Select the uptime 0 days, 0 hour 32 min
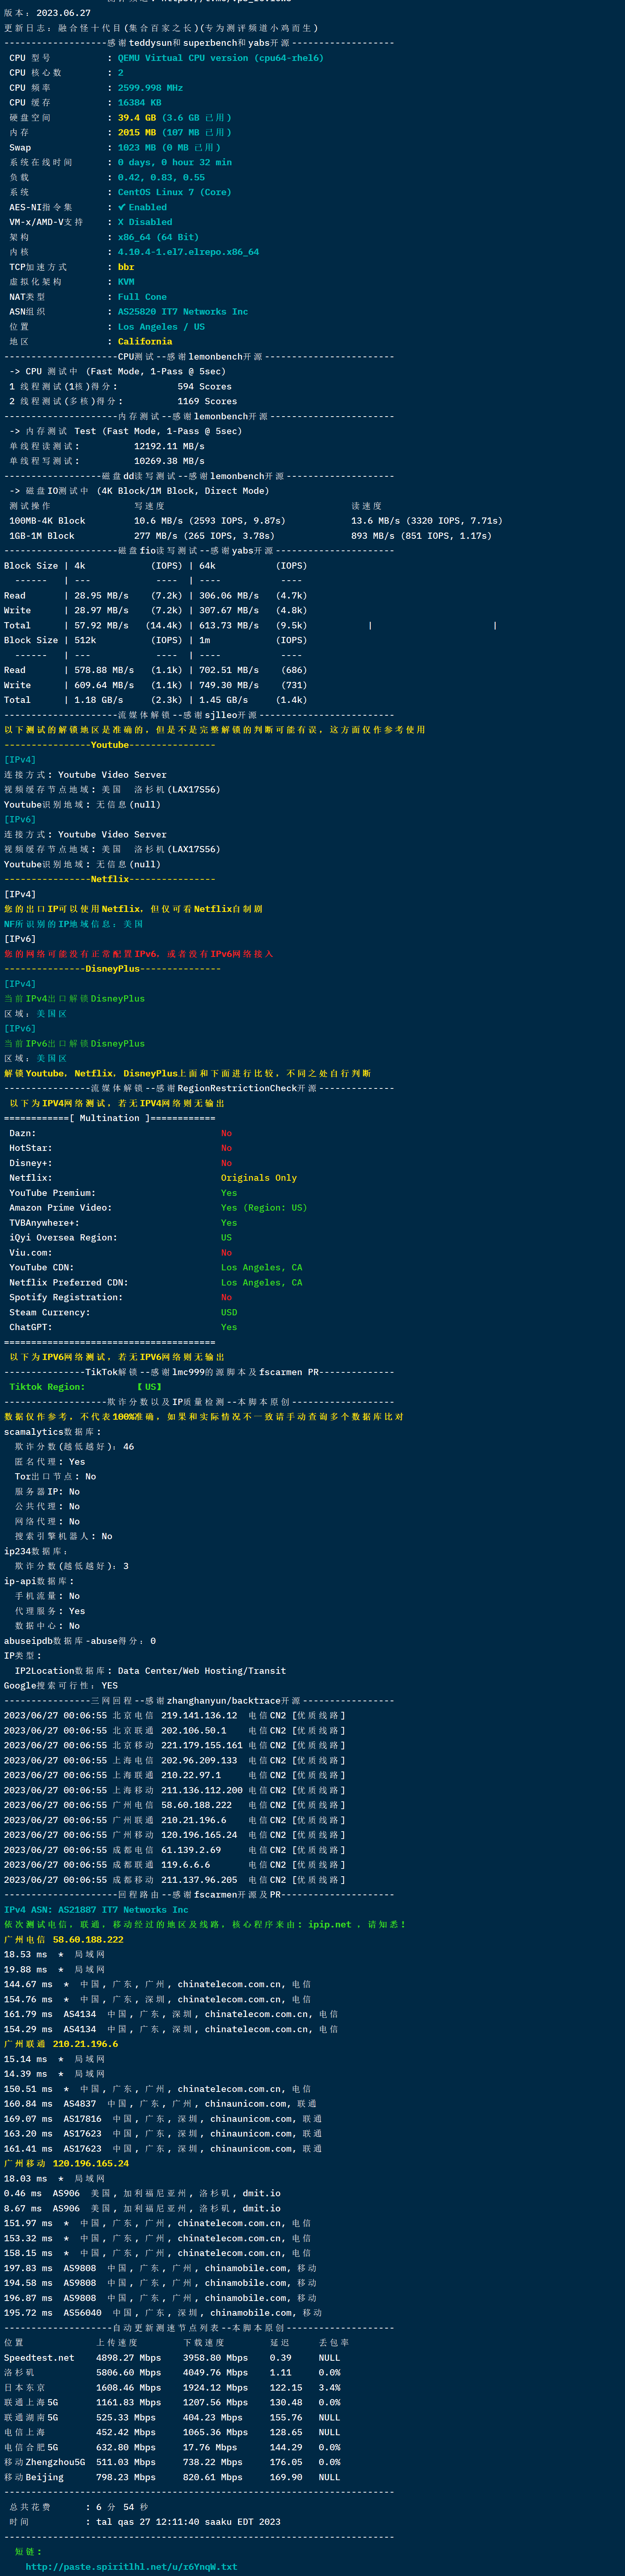Image resolution: width=625 pixels, height=2576 pixels. [175, 162]
